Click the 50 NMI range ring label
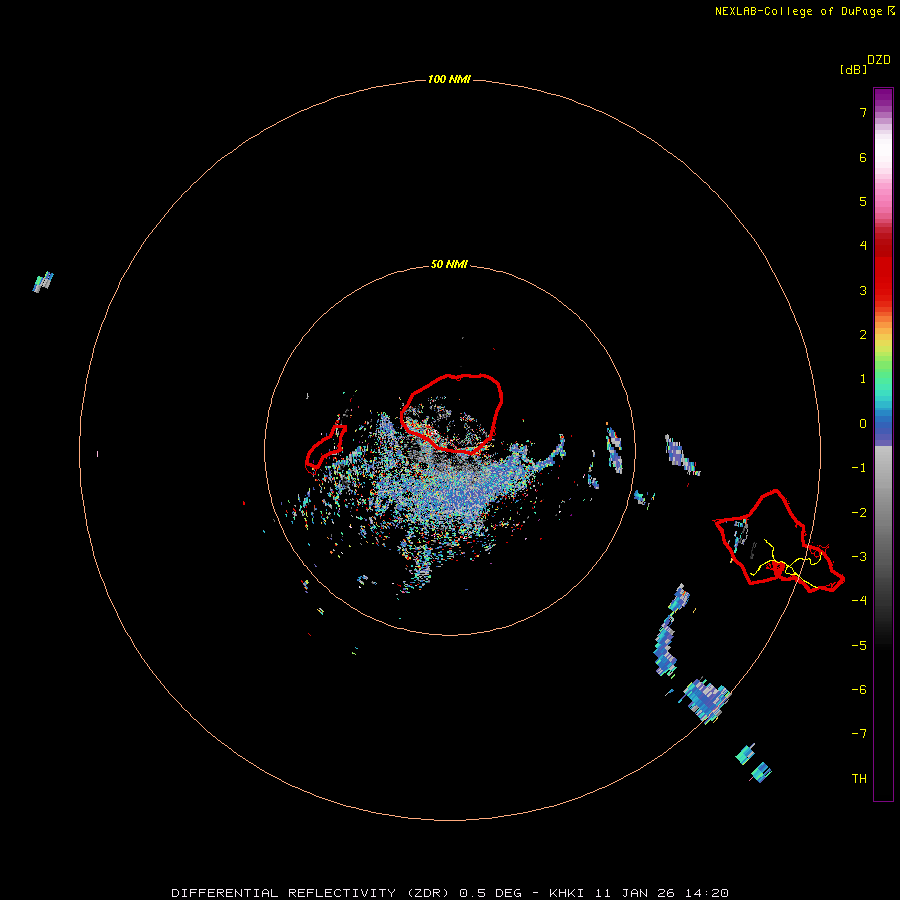Viewport: 900px width, 900px height. (x=449, y=264)
